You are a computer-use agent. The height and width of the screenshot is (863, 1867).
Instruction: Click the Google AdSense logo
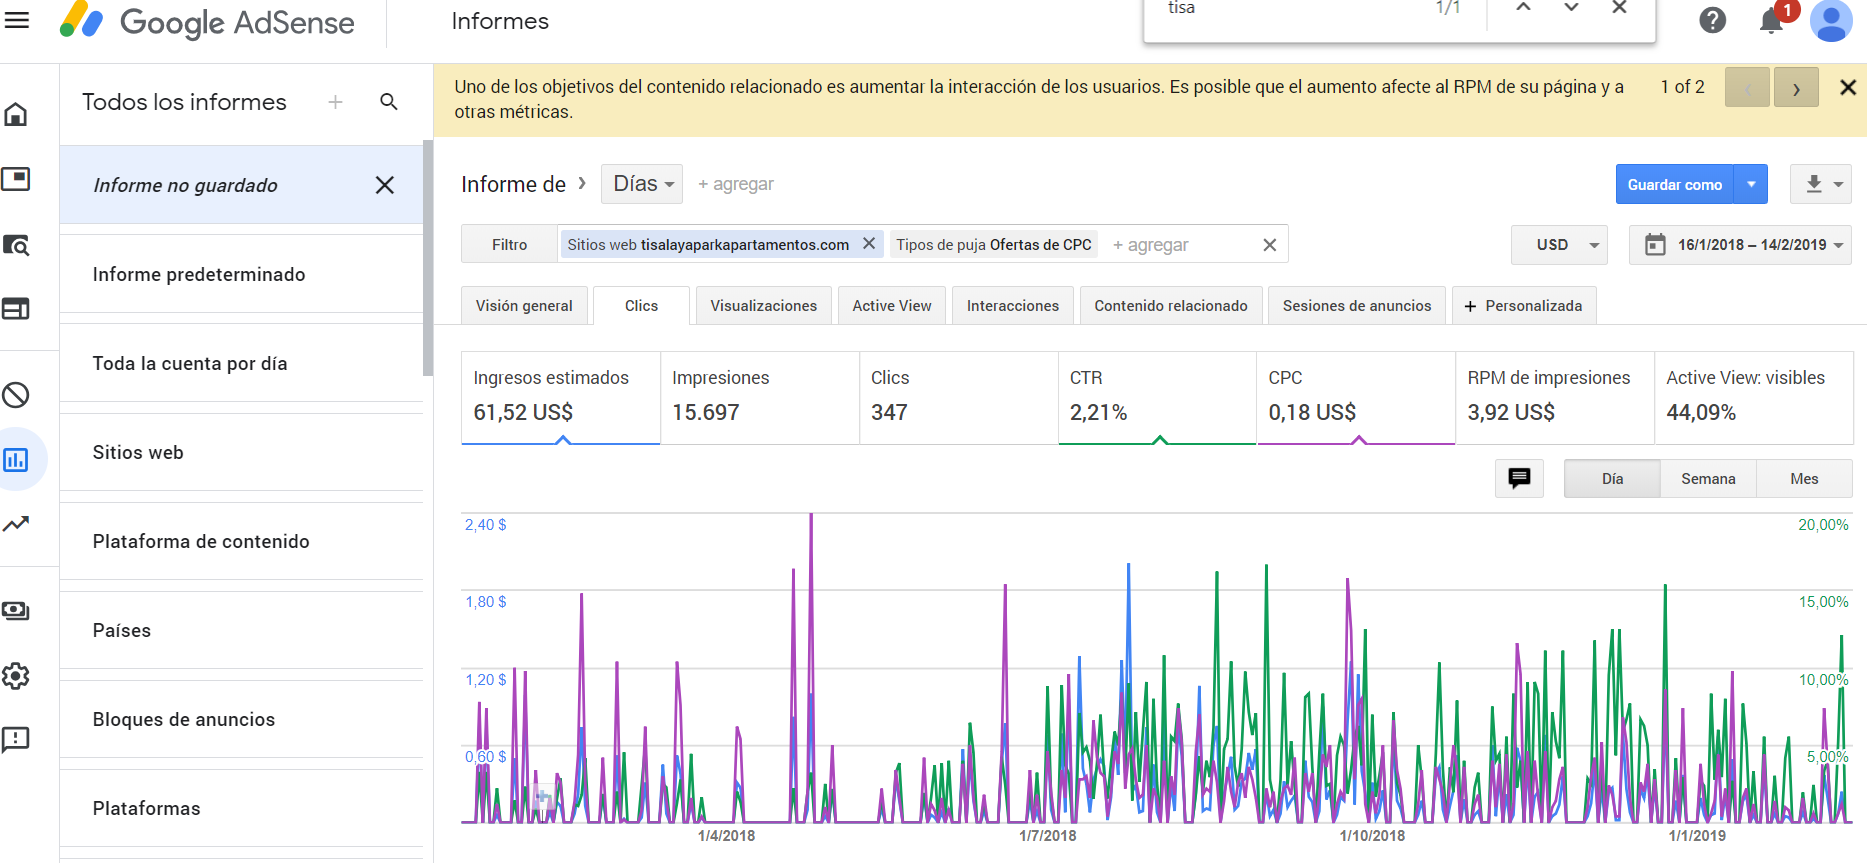tap(207, 21)
